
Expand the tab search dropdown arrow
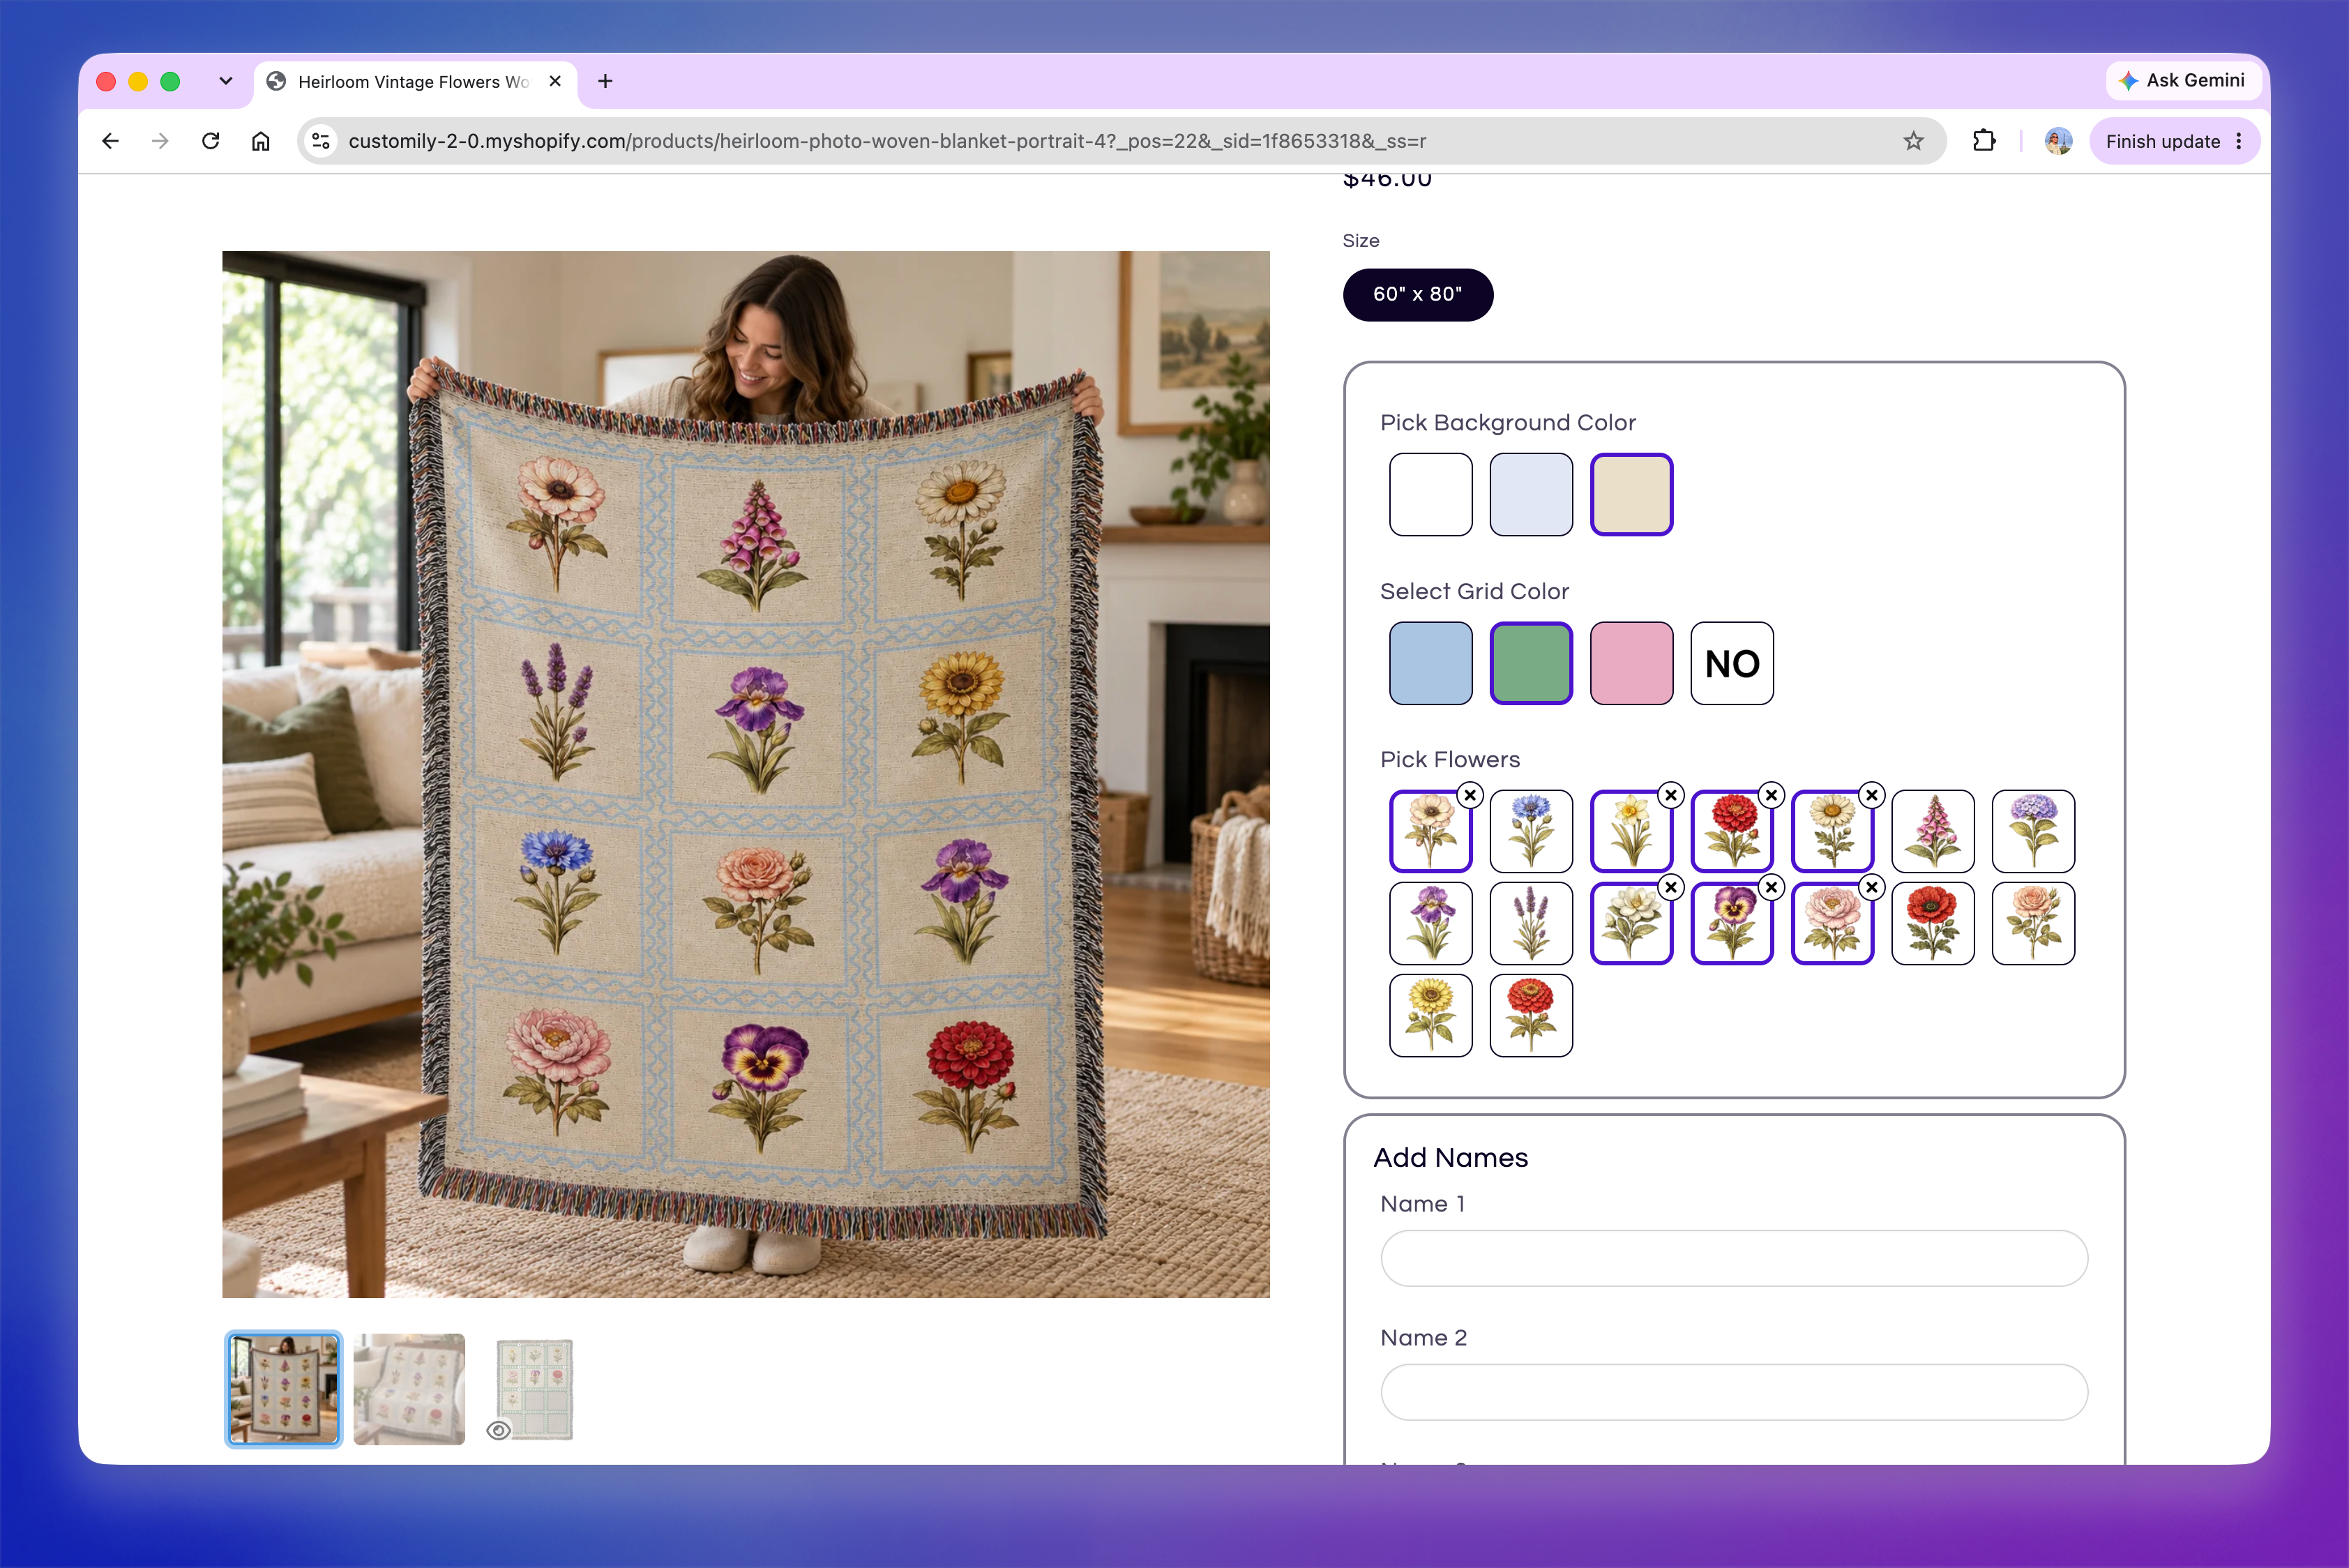tap(226, 81)
